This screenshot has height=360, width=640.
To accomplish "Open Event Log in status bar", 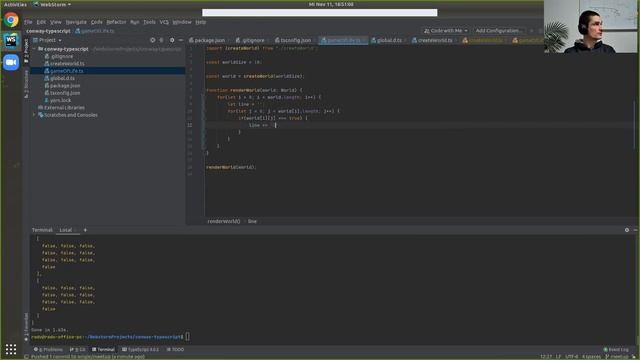I will click(x=616, y=349).
